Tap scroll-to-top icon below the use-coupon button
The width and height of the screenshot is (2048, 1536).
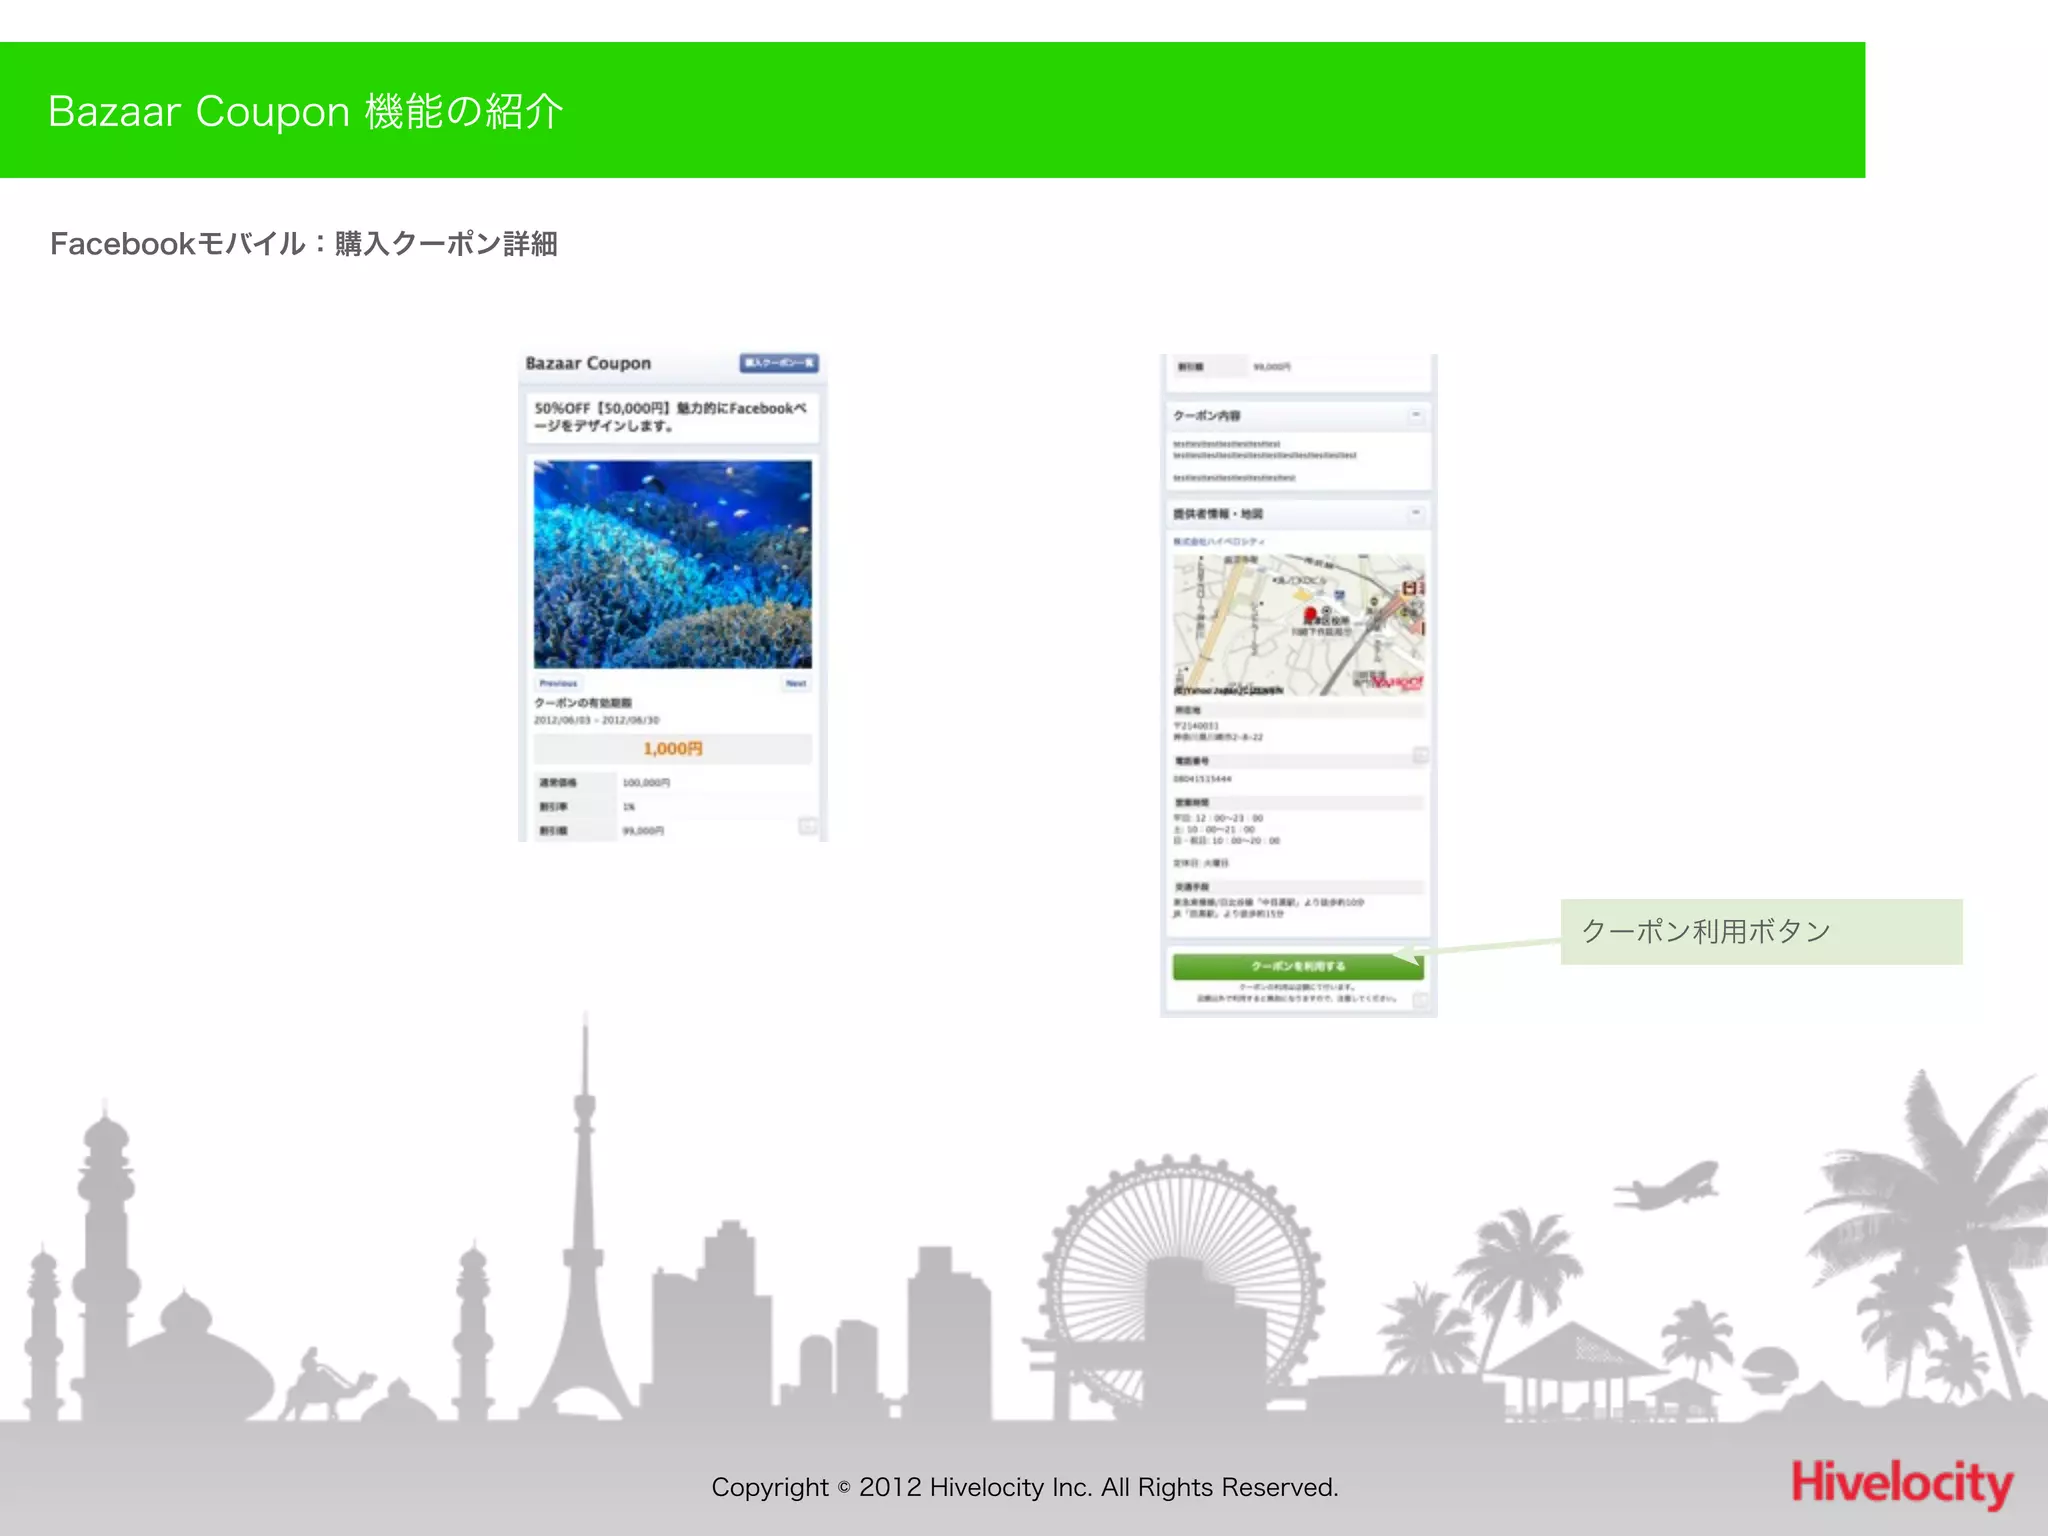1420,1001
